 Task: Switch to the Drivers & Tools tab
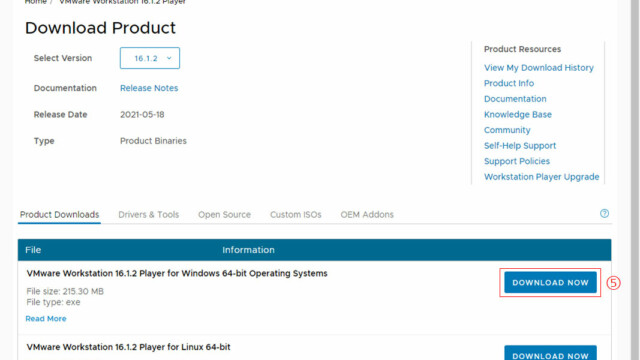click(x=149, y=215)
